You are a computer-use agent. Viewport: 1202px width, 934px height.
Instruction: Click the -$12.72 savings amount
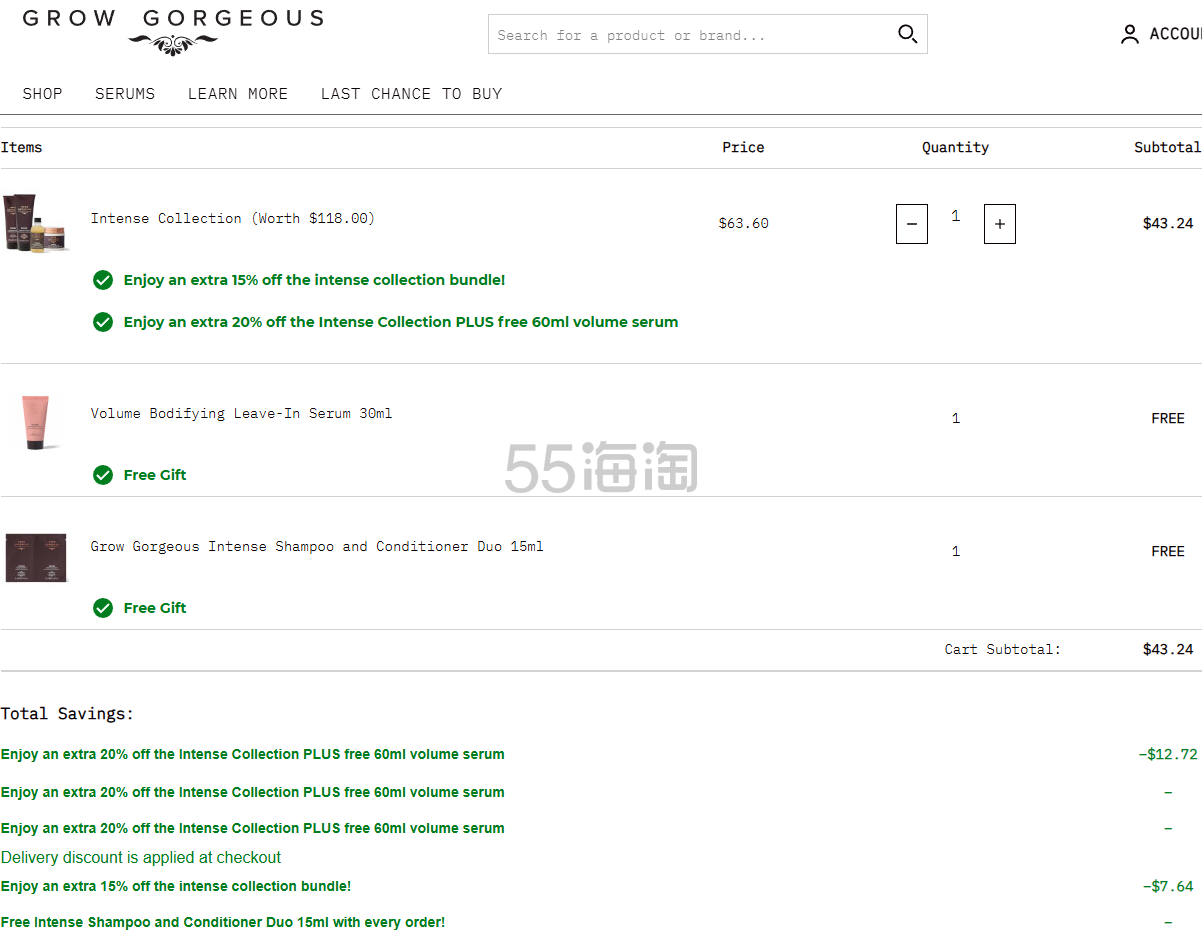1167,754
